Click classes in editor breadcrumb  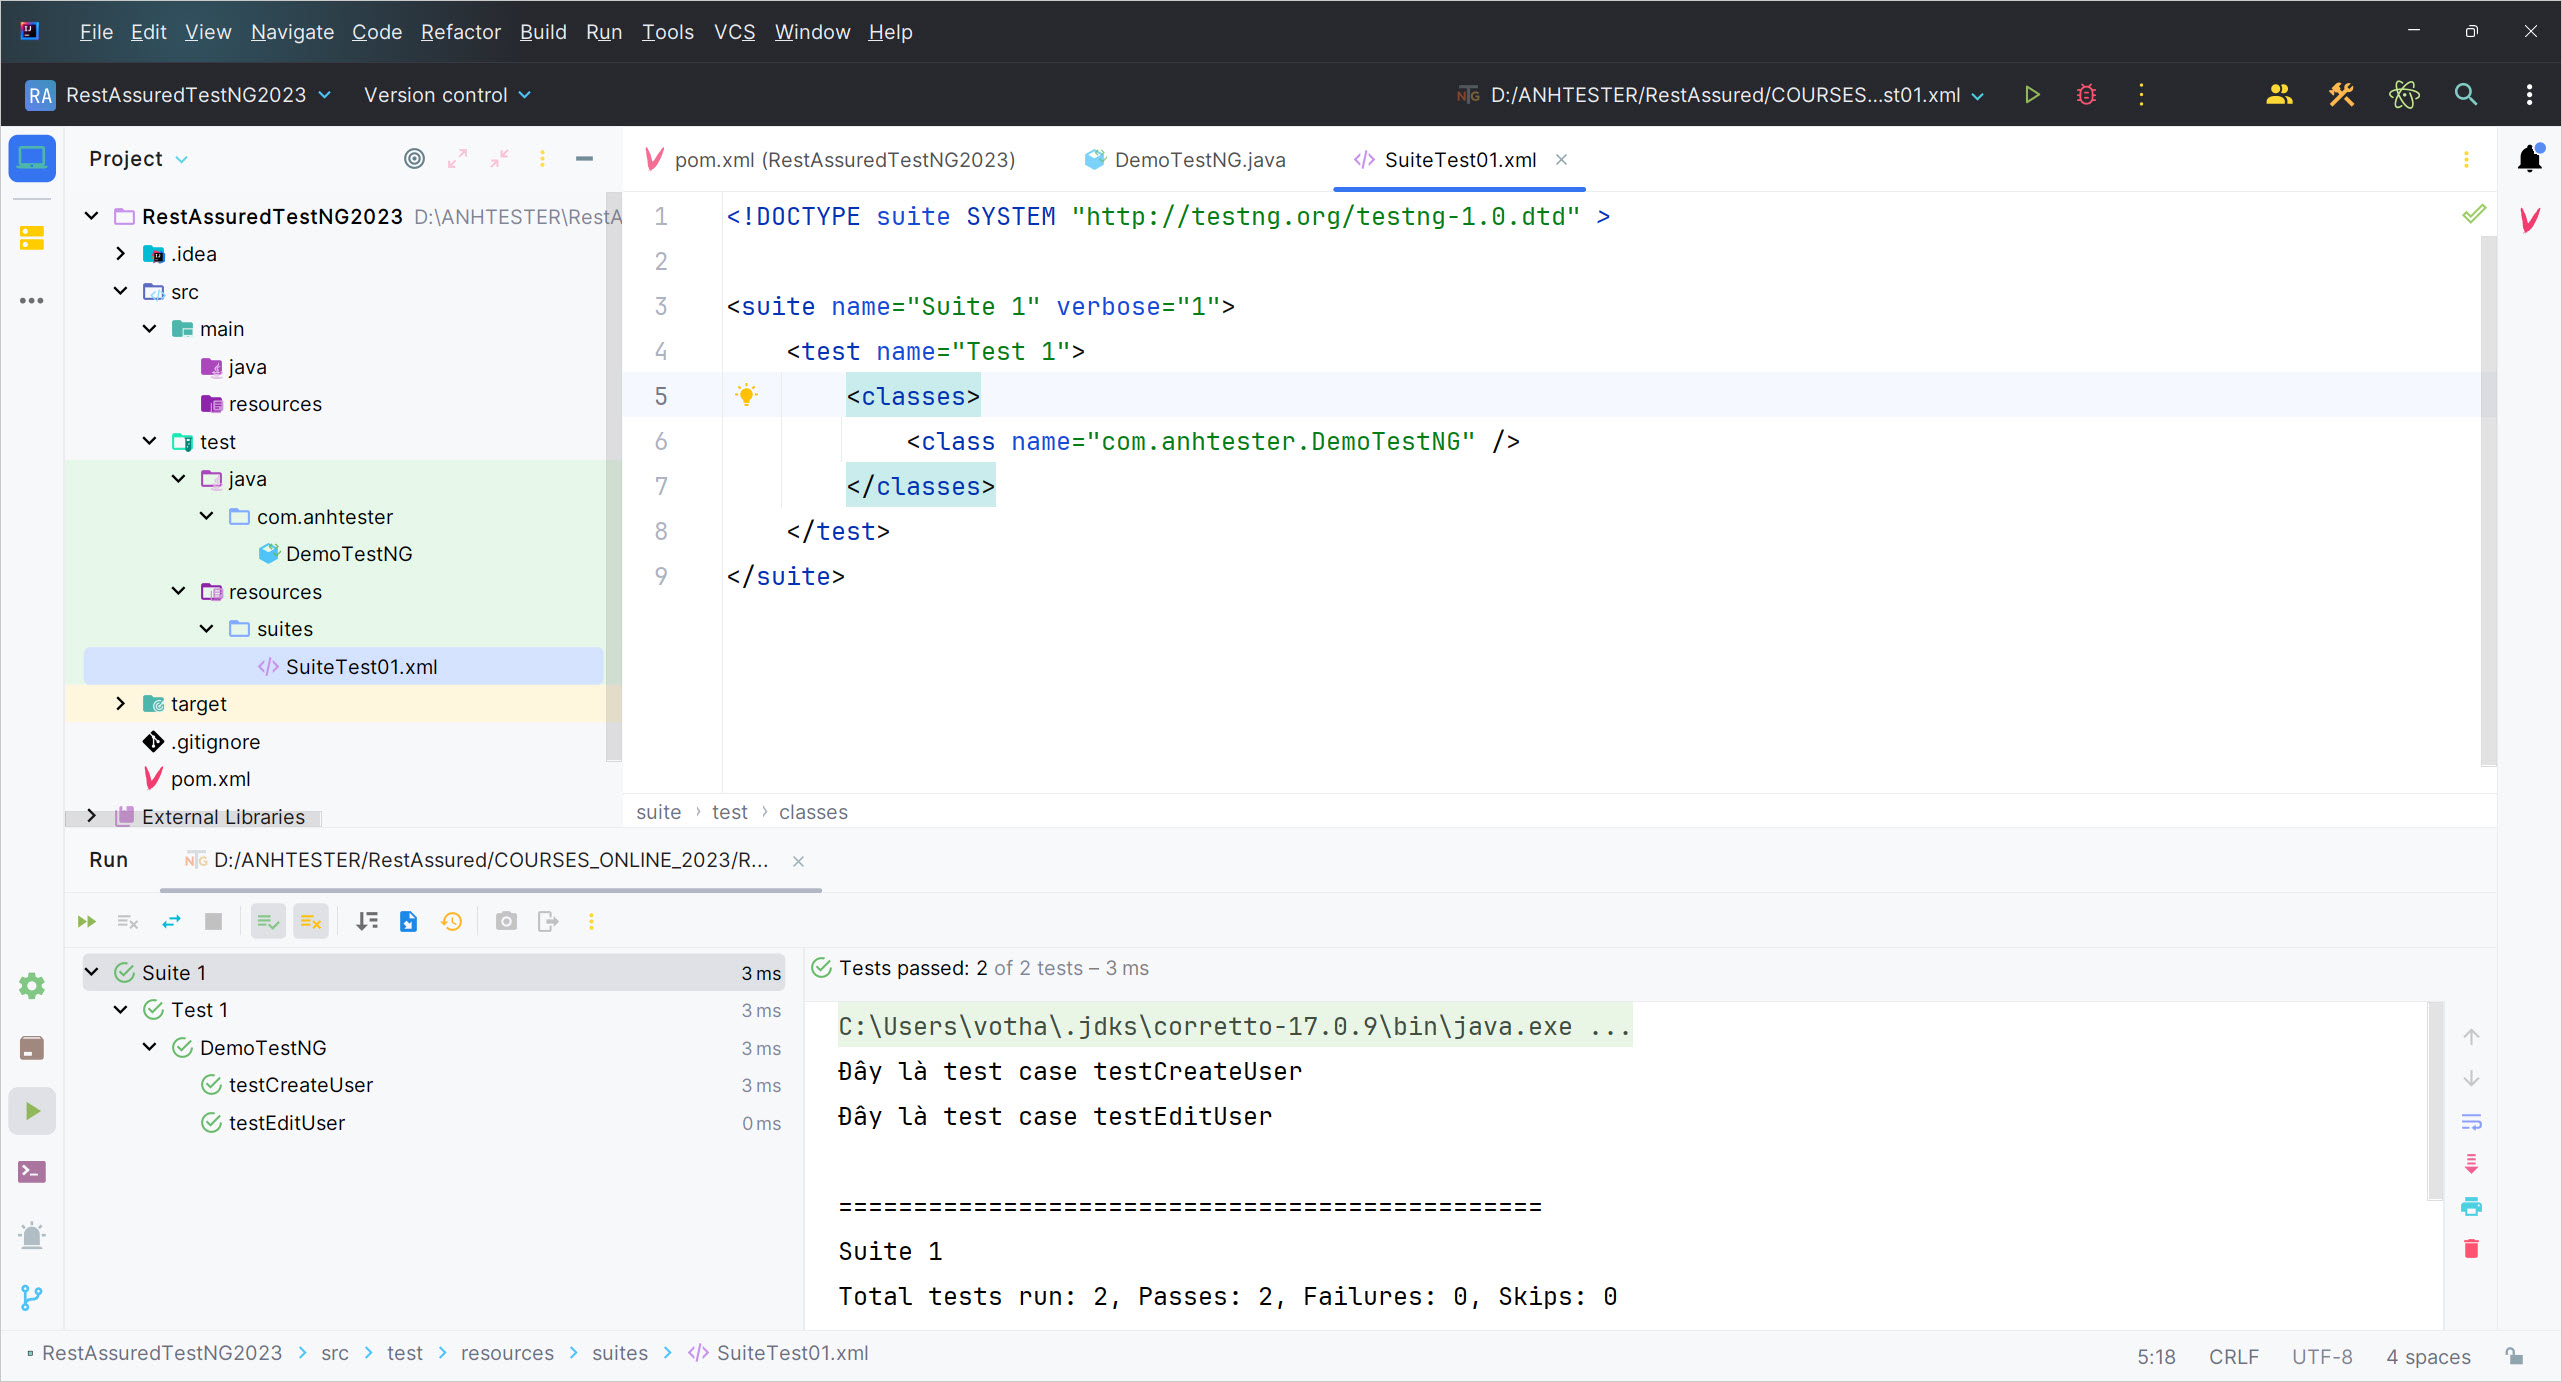[813, 812]
